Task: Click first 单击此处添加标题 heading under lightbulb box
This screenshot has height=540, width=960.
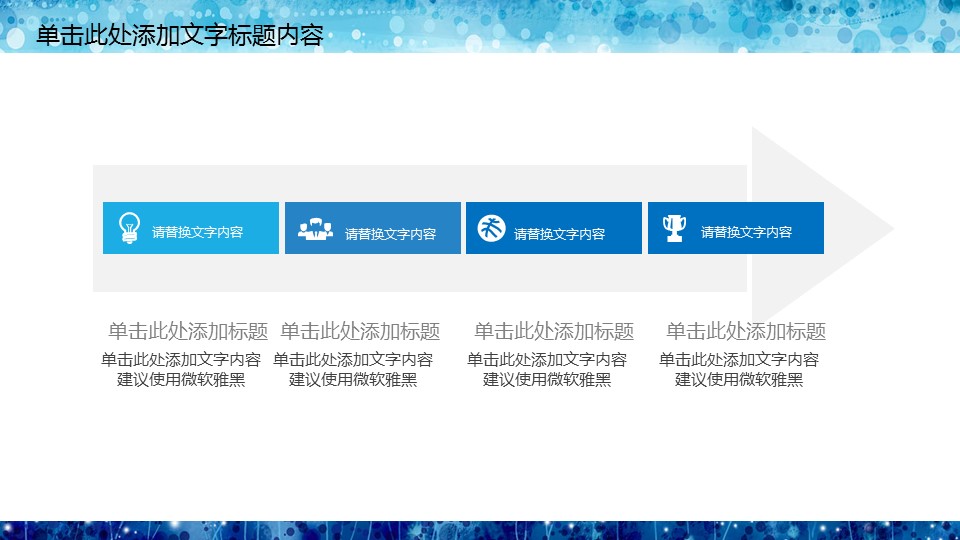Action: [188, 331]
